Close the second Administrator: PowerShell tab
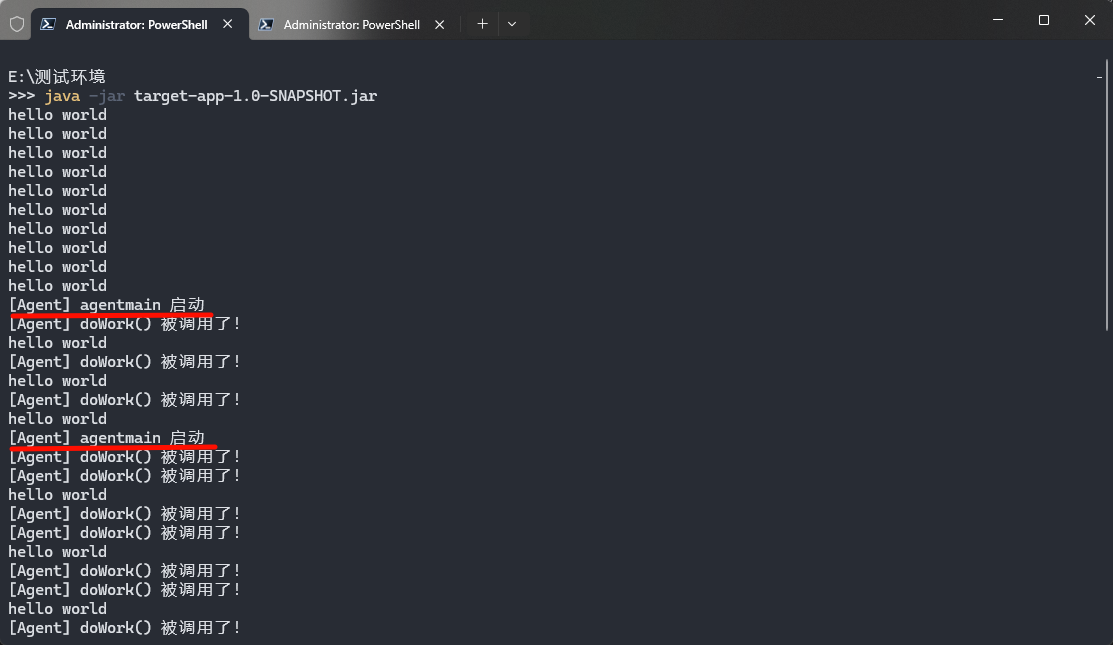 tap(439, 24)
